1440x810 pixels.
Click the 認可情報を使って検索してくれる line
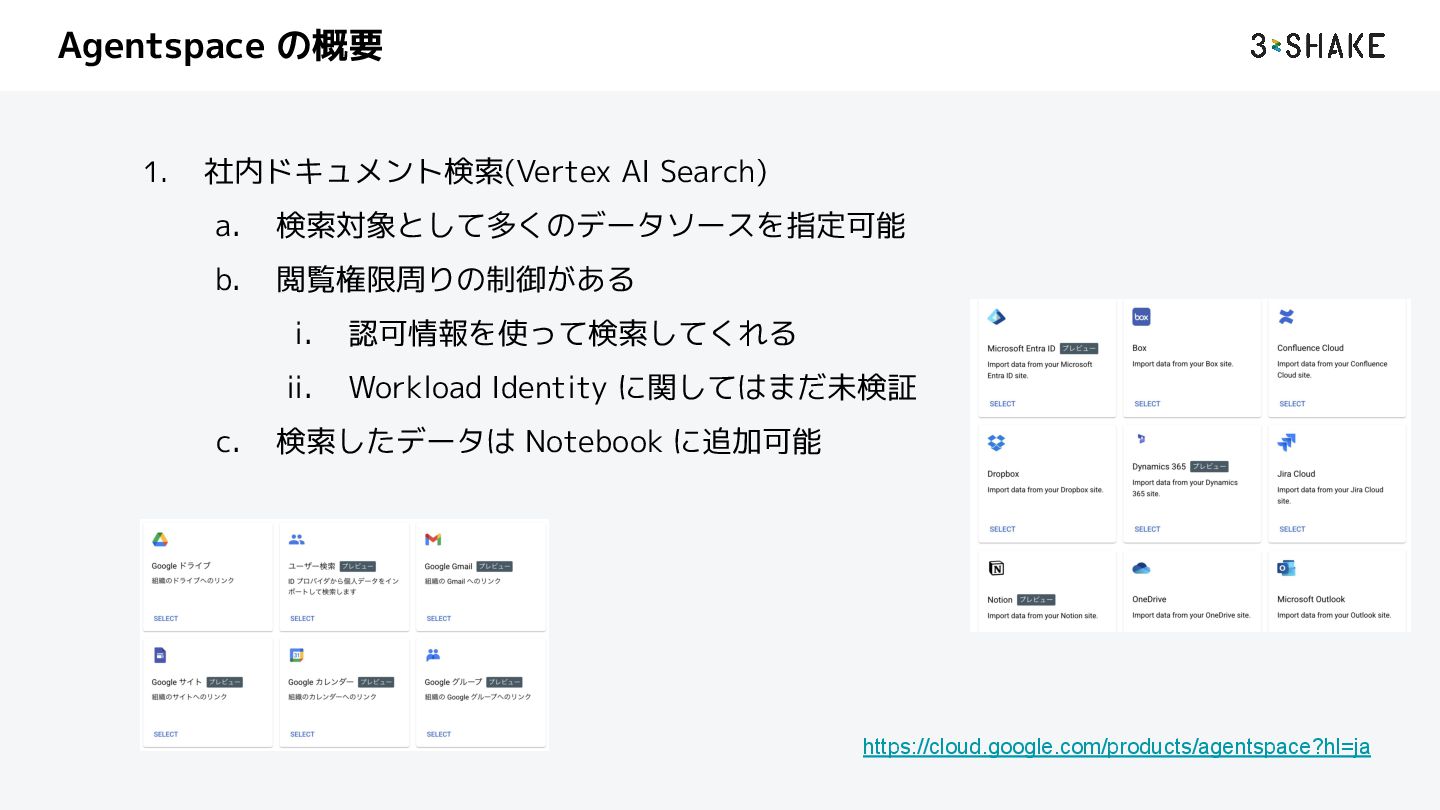[572, 333]
